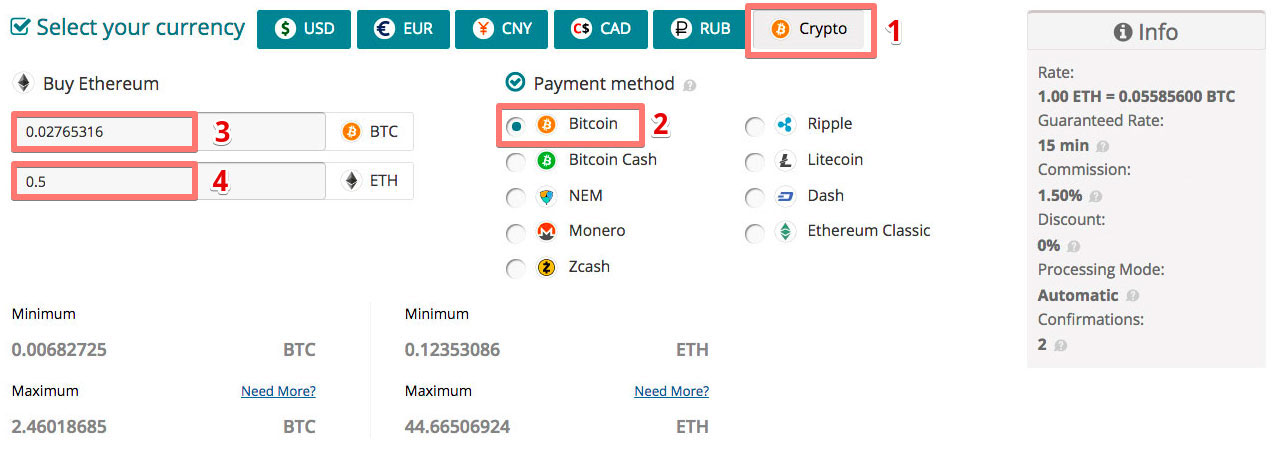Switch to the USD currency tab
Image resolution: width=1286 pixels, height=456 pixels.
coord(303,29)
